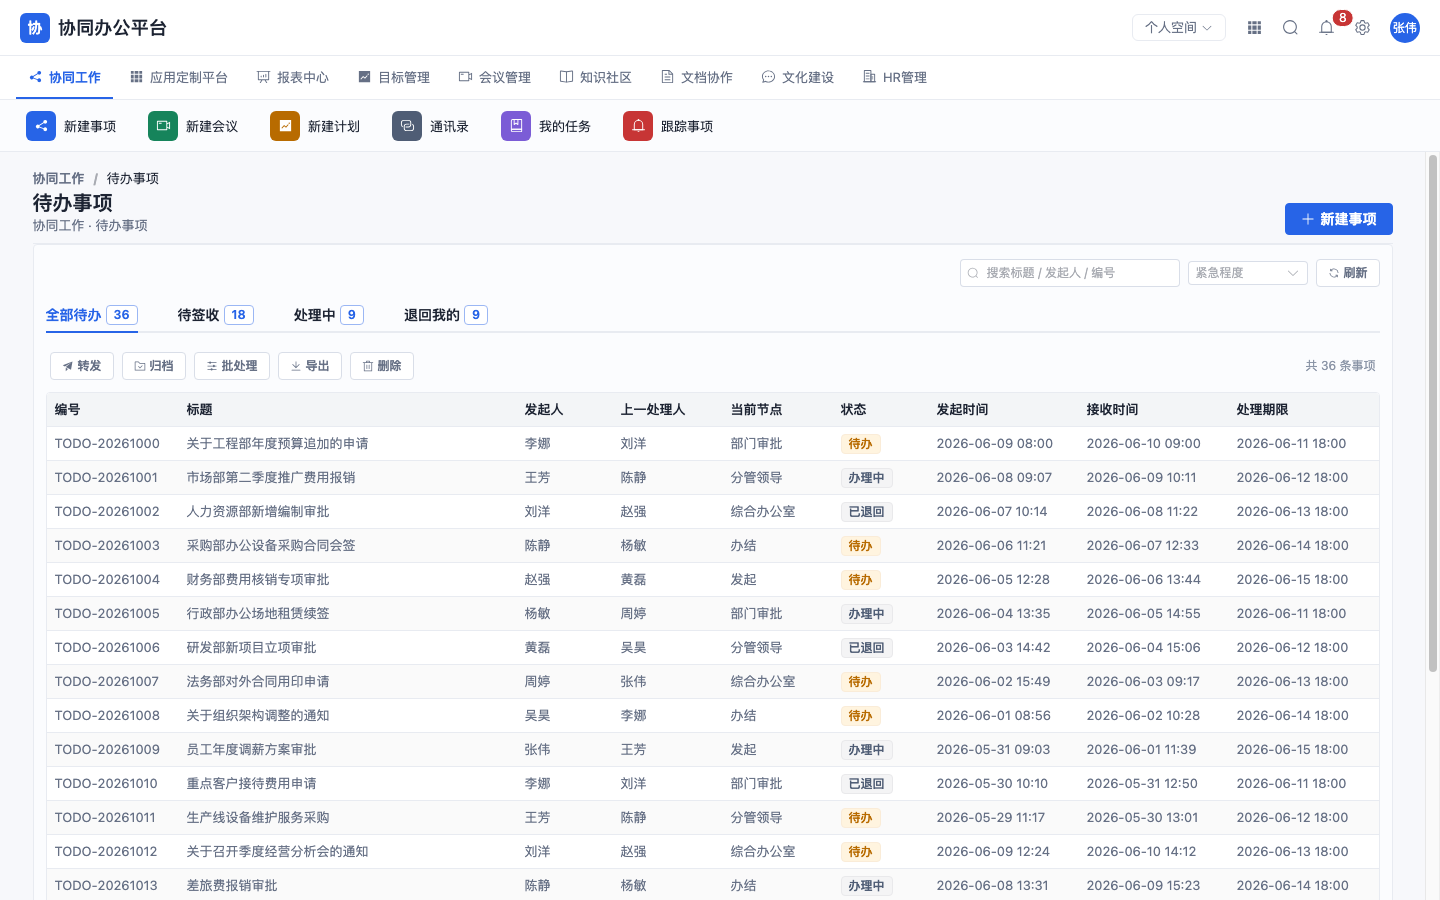Click title 法务部对外合同用印申请
The image size is (1440, 900).
258,682
